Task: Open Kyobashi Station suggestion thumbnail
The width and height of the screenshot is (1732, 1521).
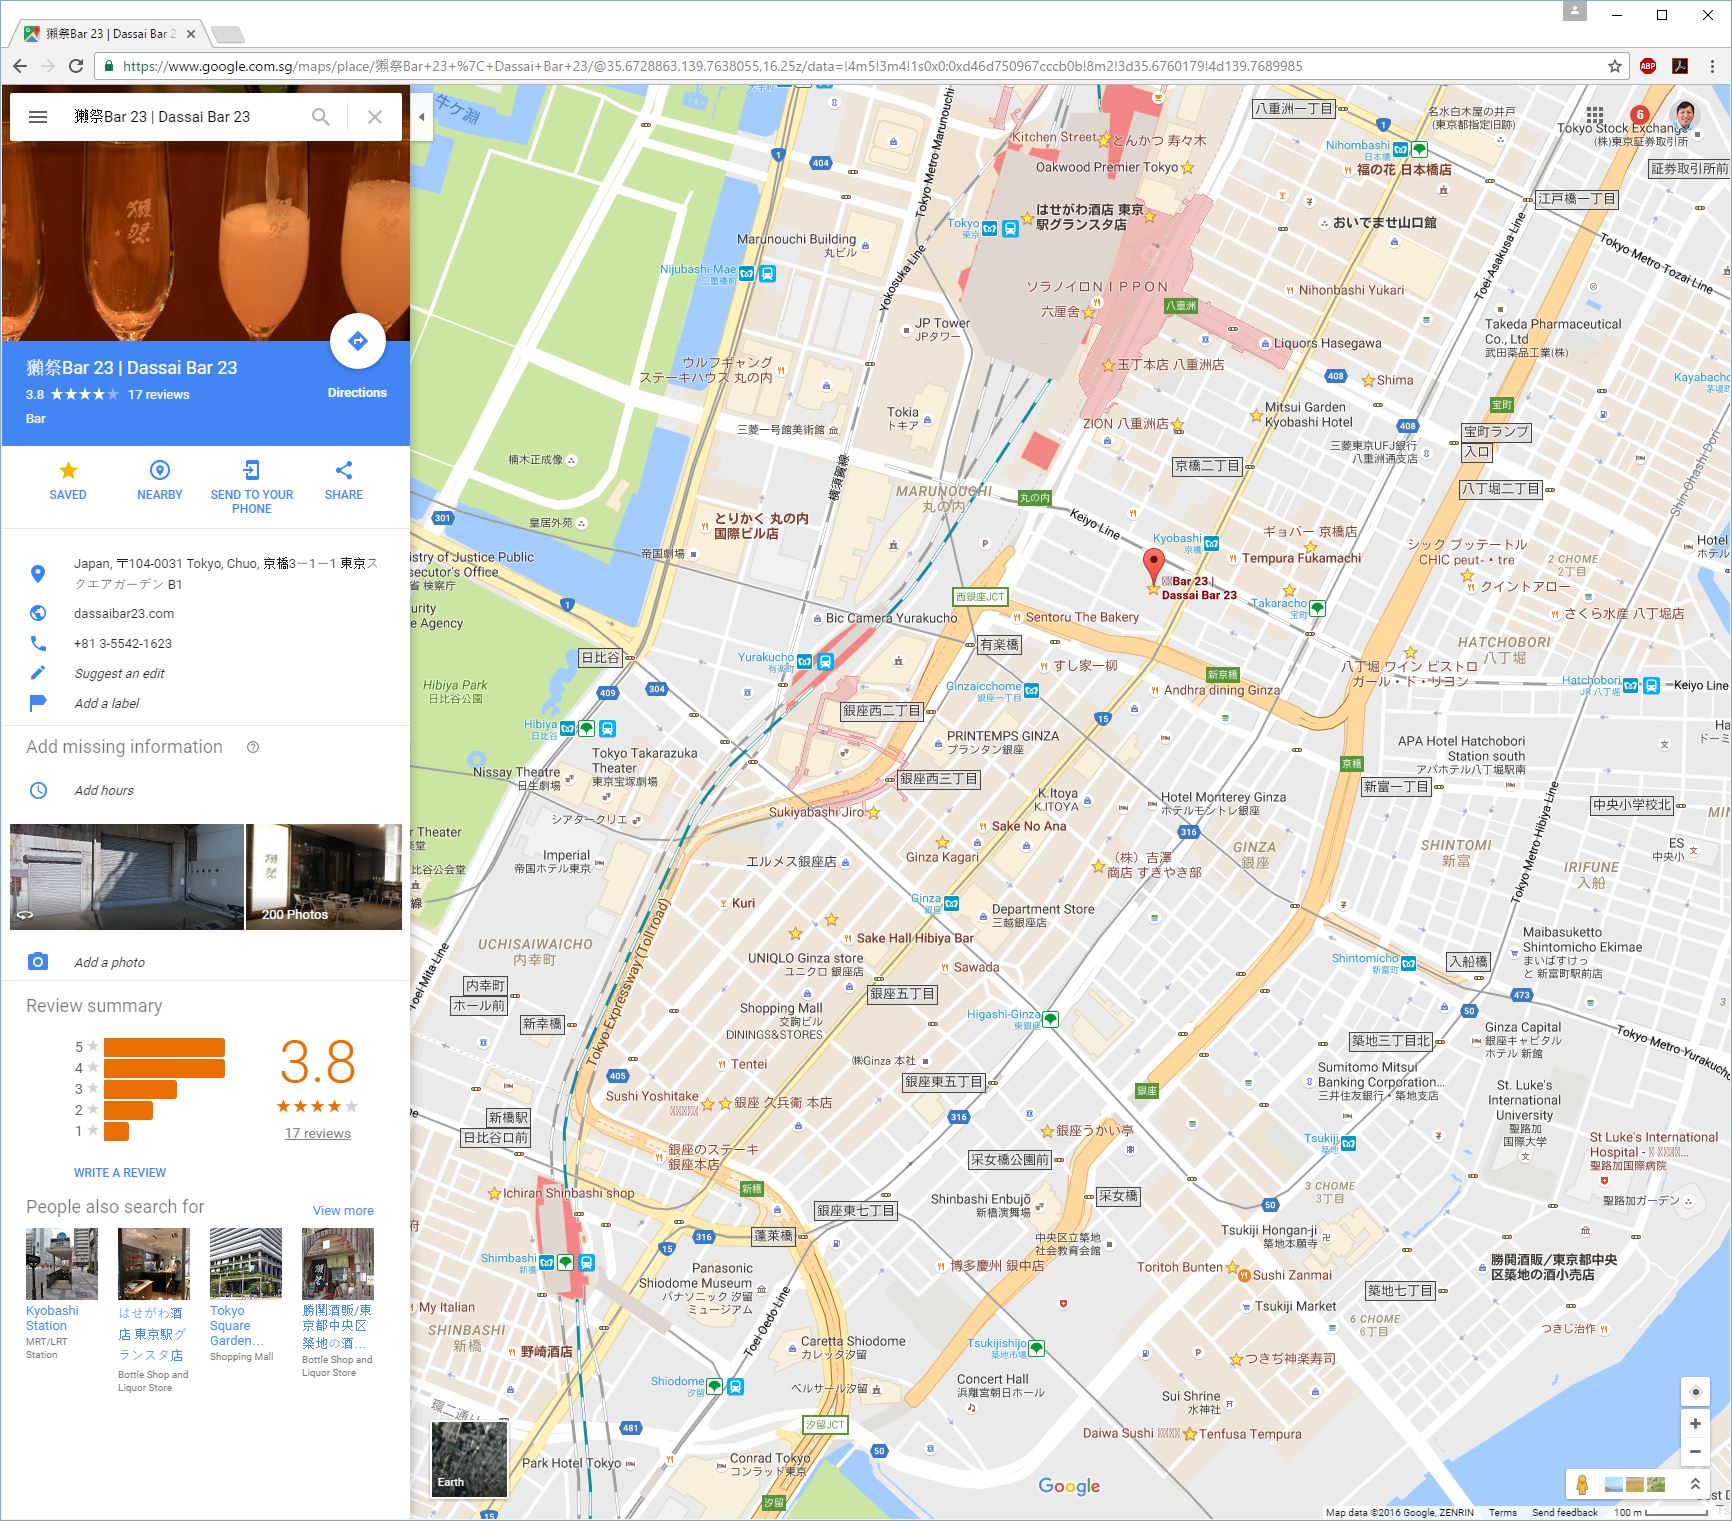Action: click(x=62, y=1264)
